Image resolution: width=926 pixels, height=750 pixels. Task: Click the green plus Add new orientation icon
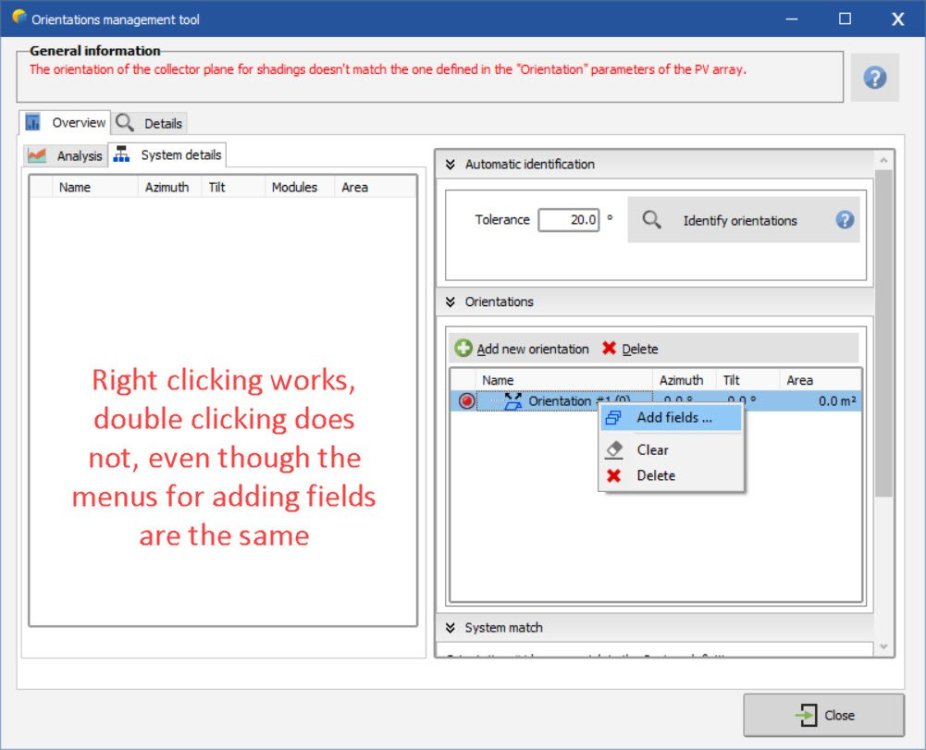tap(463, 349)
